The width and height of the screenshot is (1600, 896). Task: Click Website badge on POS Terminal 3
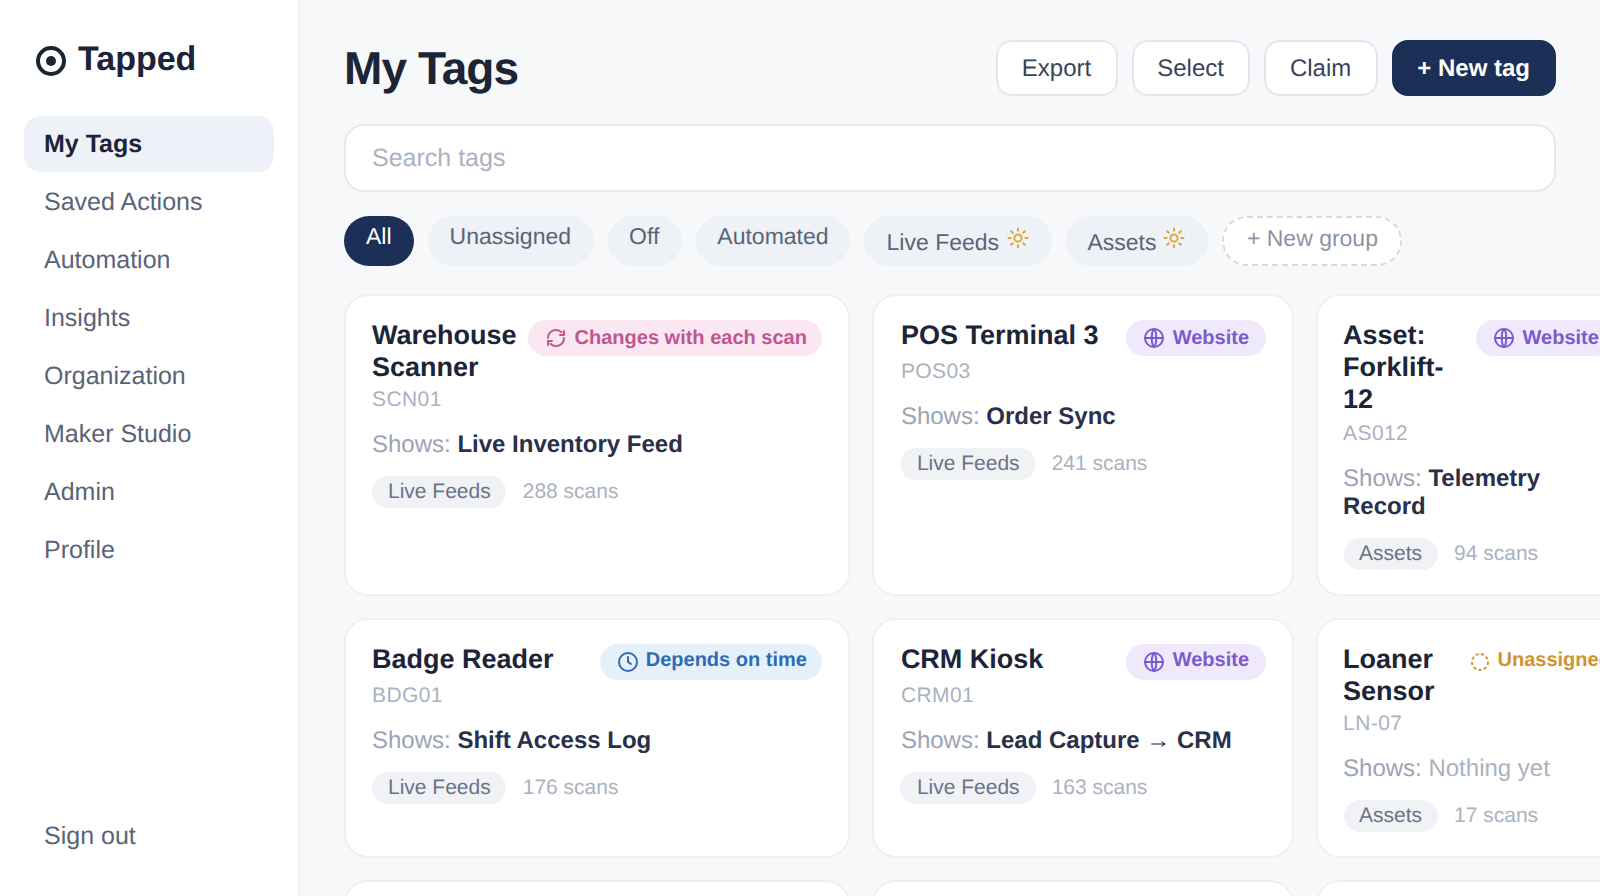coord(1196,338)
